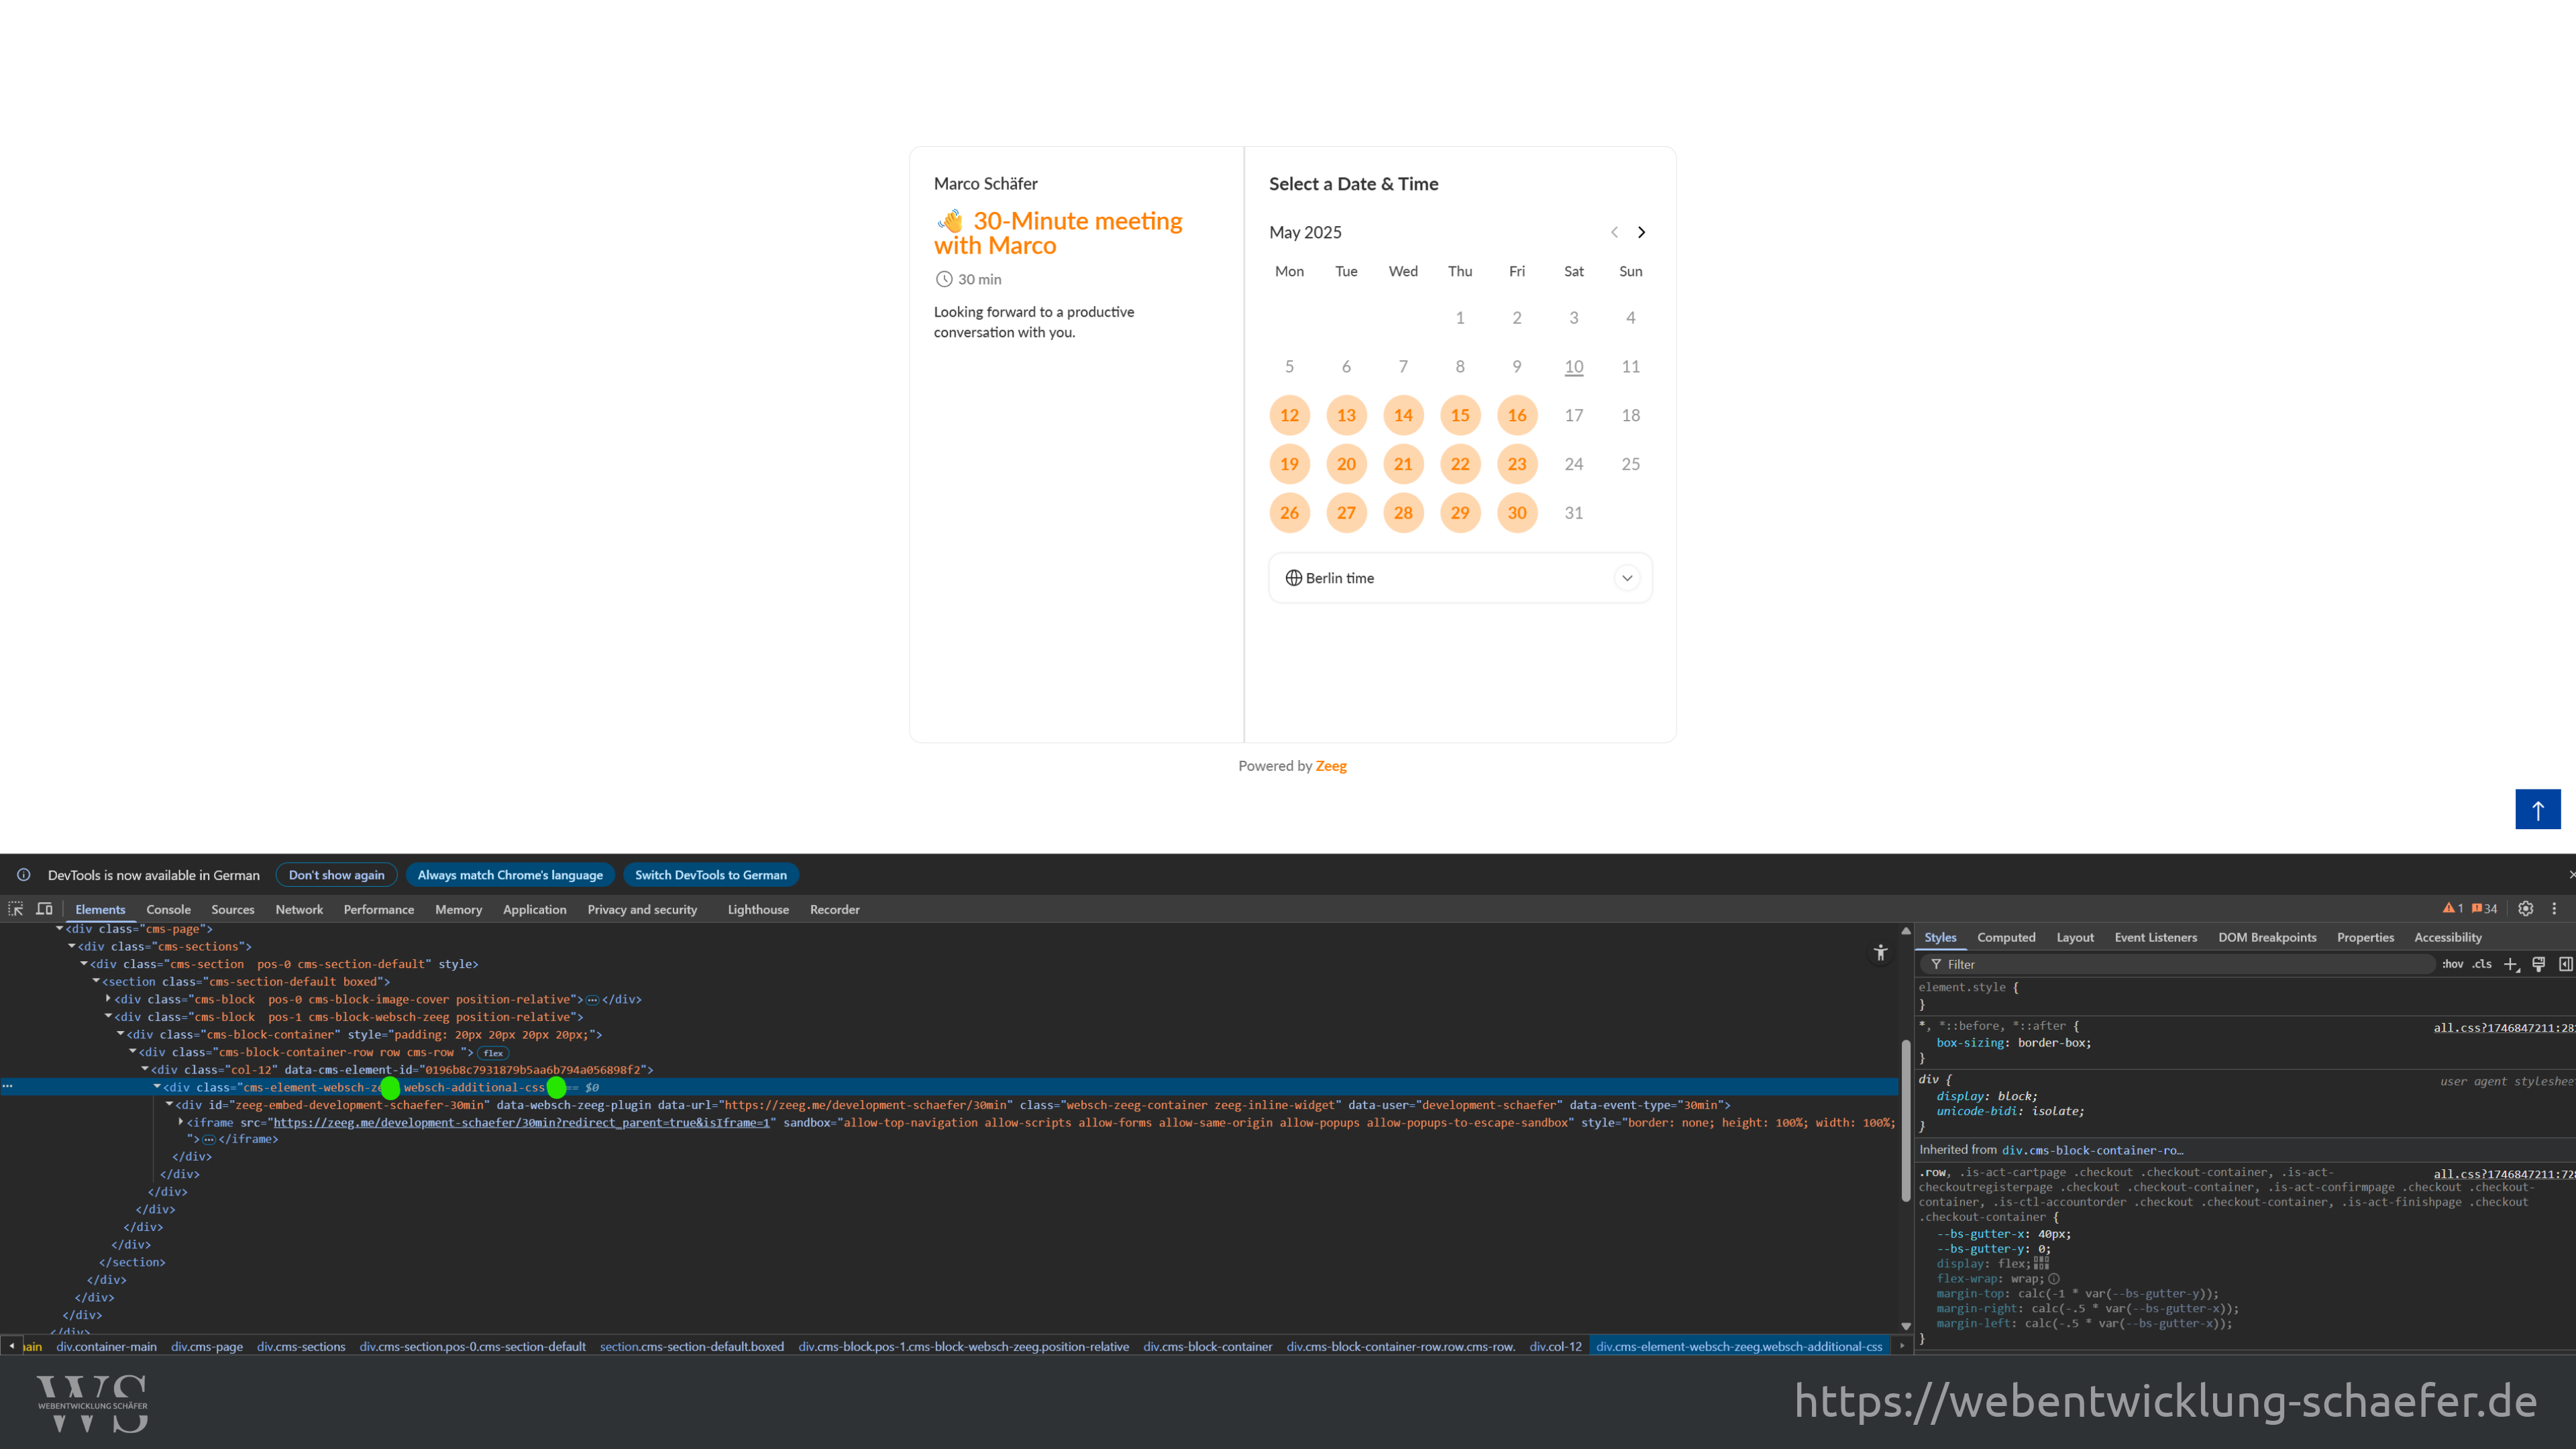Toggle the flex badge overlay

click(x=493, y=1052)
